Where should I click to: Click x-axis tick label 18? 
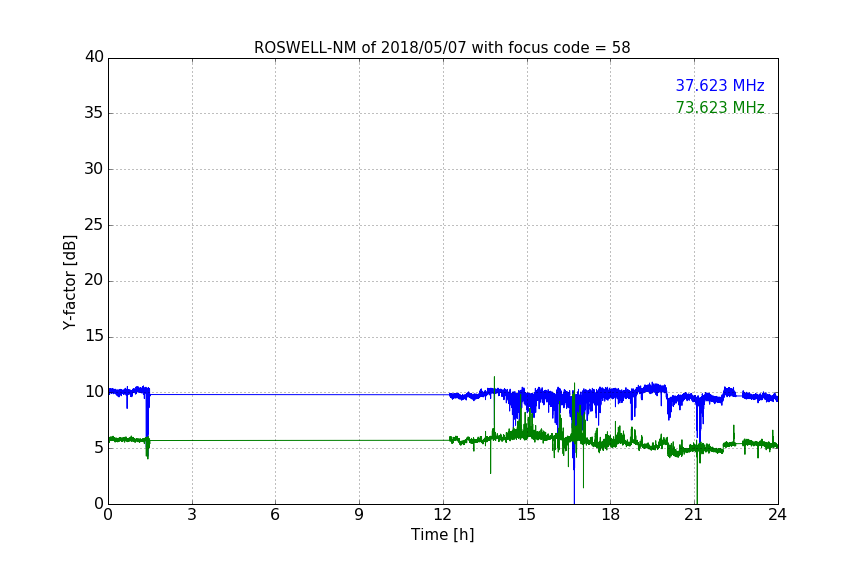(x=611, y=515)
